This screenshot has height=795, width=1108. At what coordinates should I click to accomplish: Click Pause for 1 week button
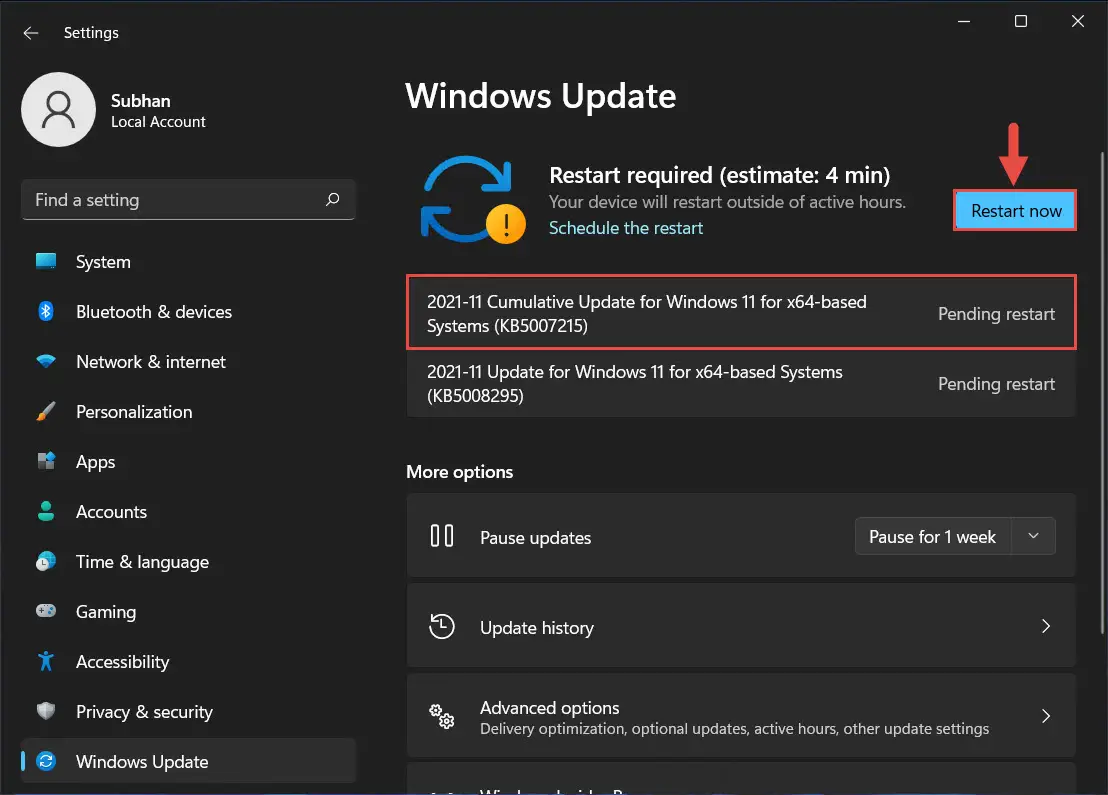click(x=933, y=536)
